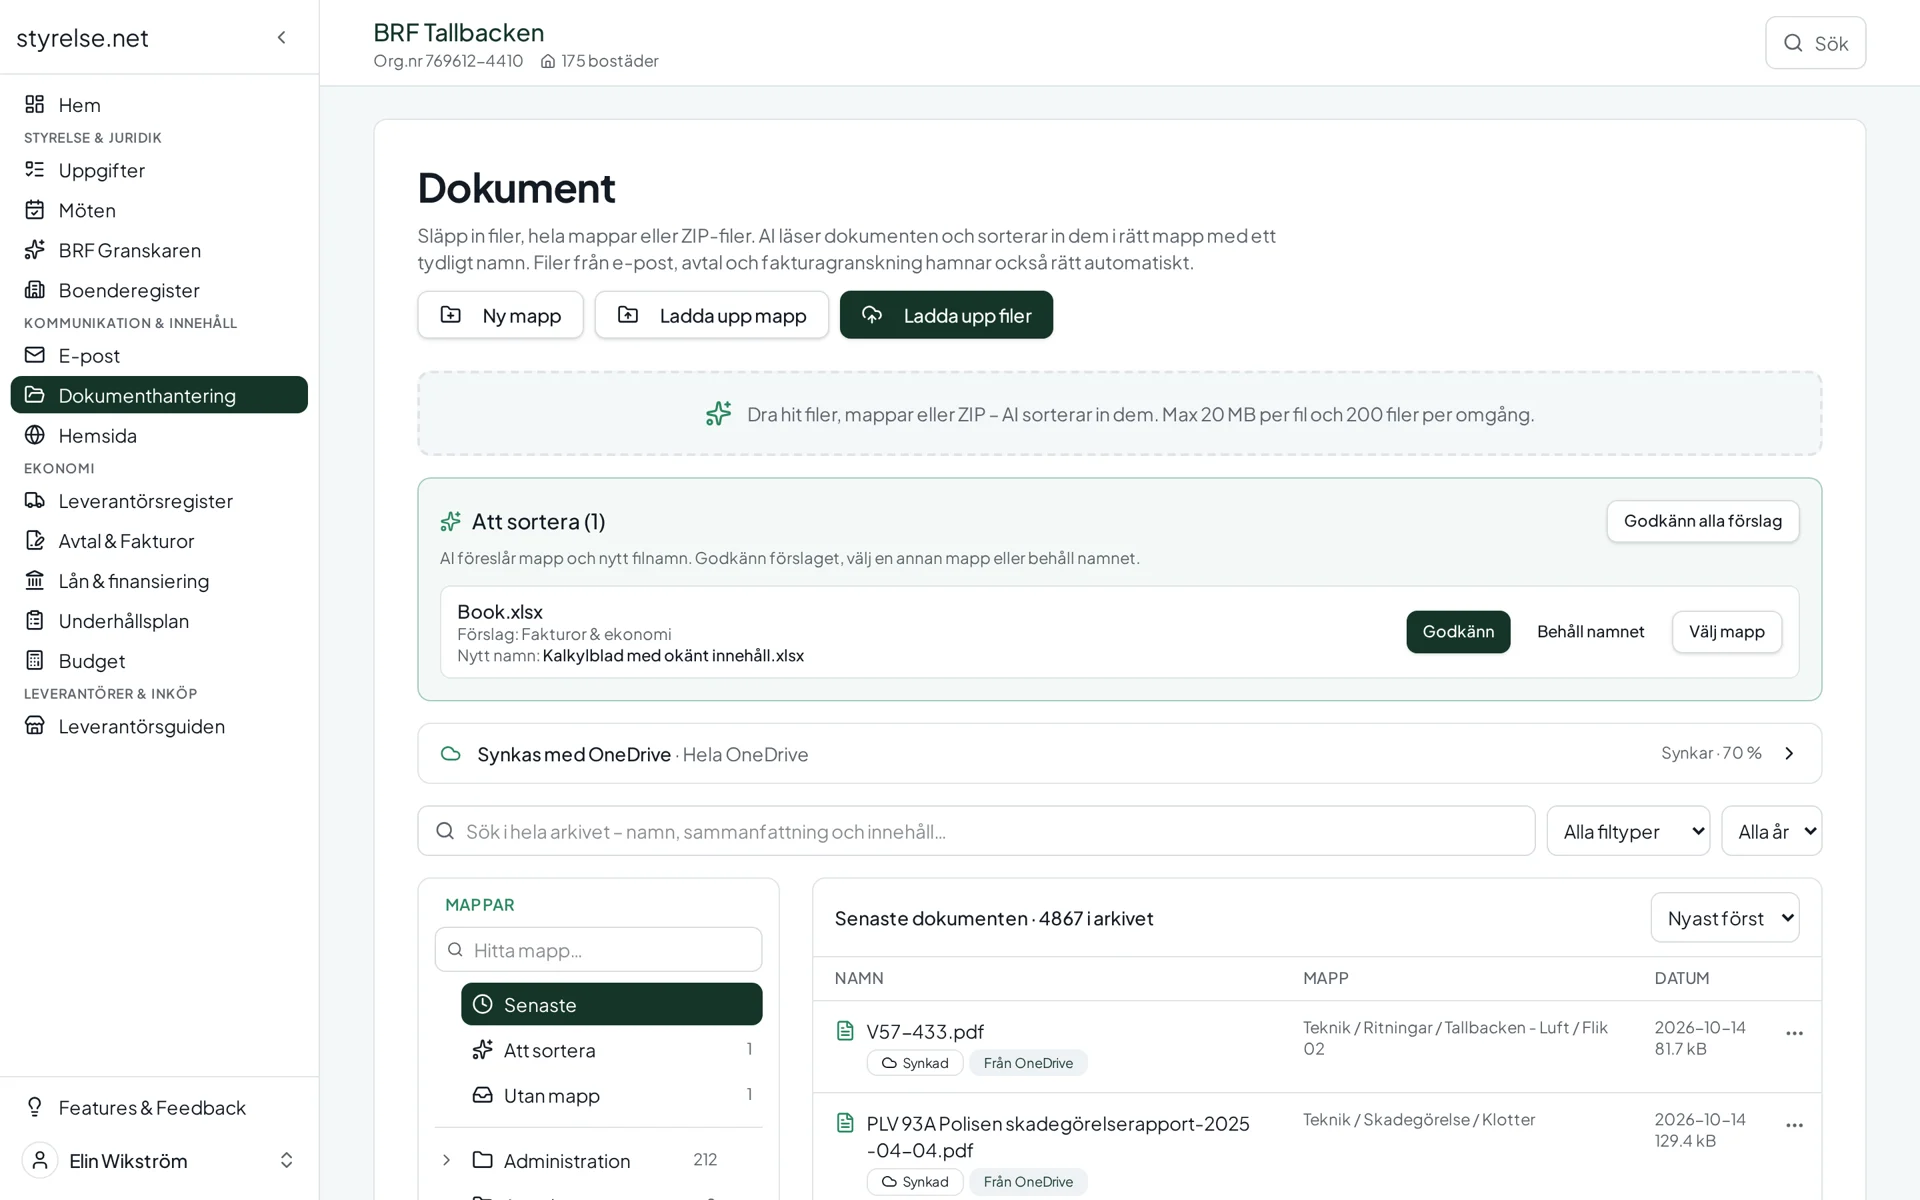Click the archive search field

(976, 831)
